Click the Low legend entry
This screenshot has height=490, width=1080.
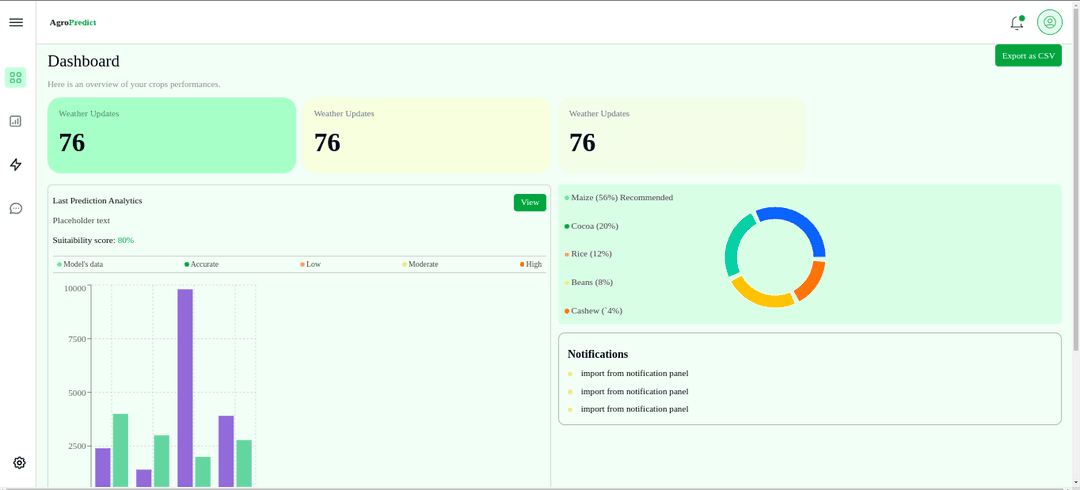pyautogui.click(x=310, y=264)
